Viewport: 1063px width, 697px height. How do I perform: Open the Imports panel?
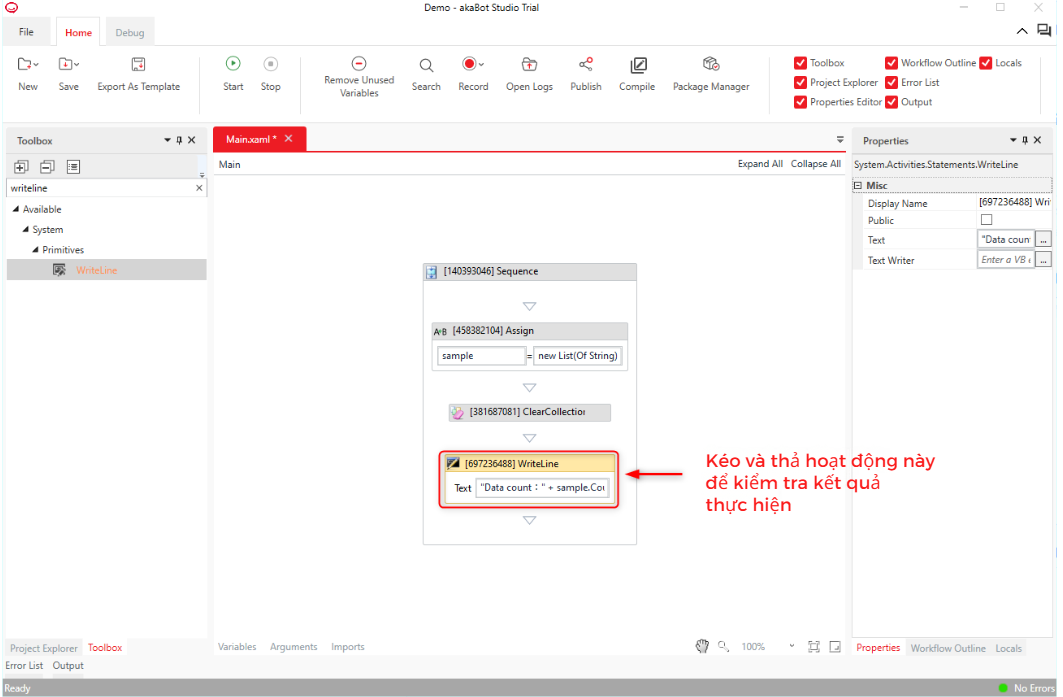(348, 647)
